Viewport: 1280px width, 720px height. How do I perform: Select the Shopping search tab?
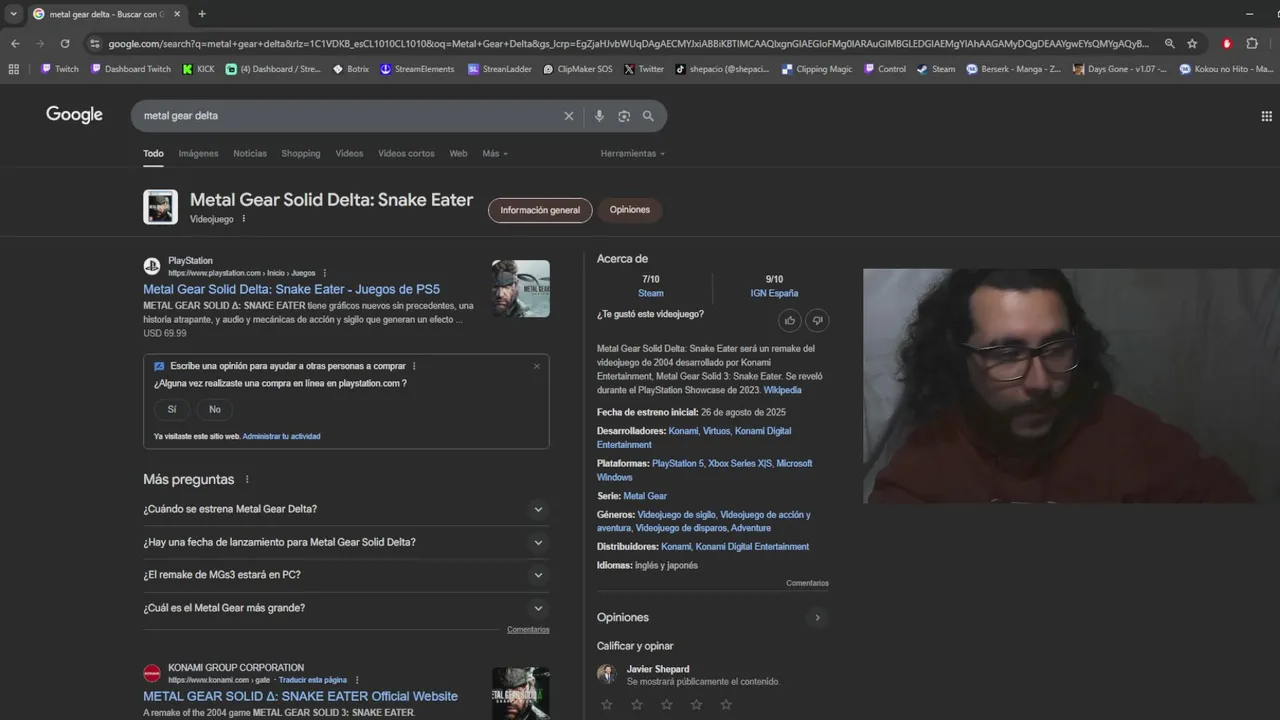coord(301,154)
